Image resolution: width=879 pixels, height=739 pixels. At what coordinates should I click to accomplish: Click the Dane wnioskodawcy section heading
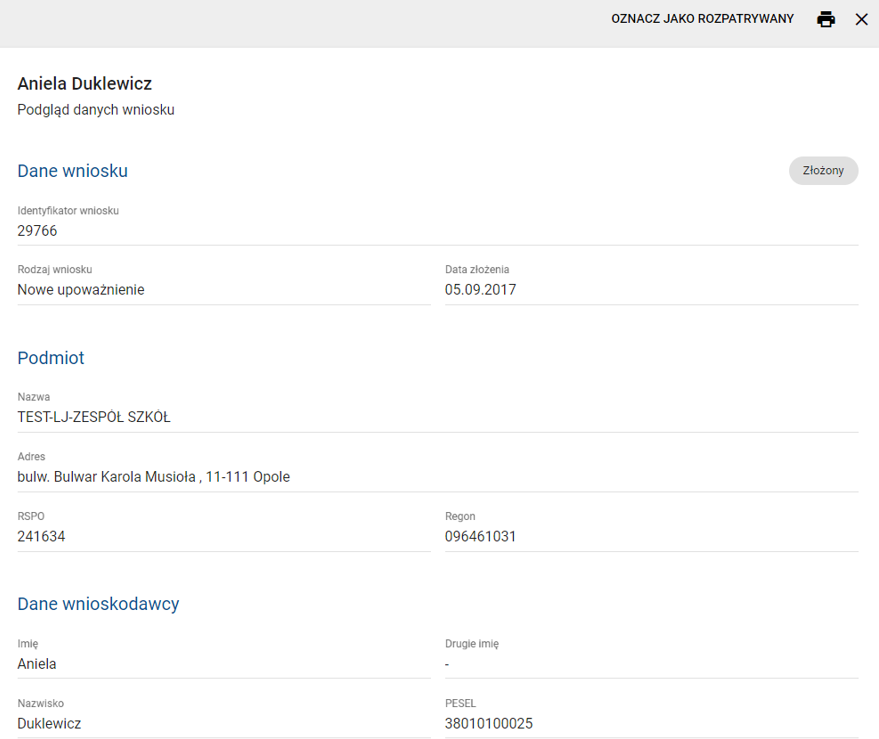(x=98, y=604)
